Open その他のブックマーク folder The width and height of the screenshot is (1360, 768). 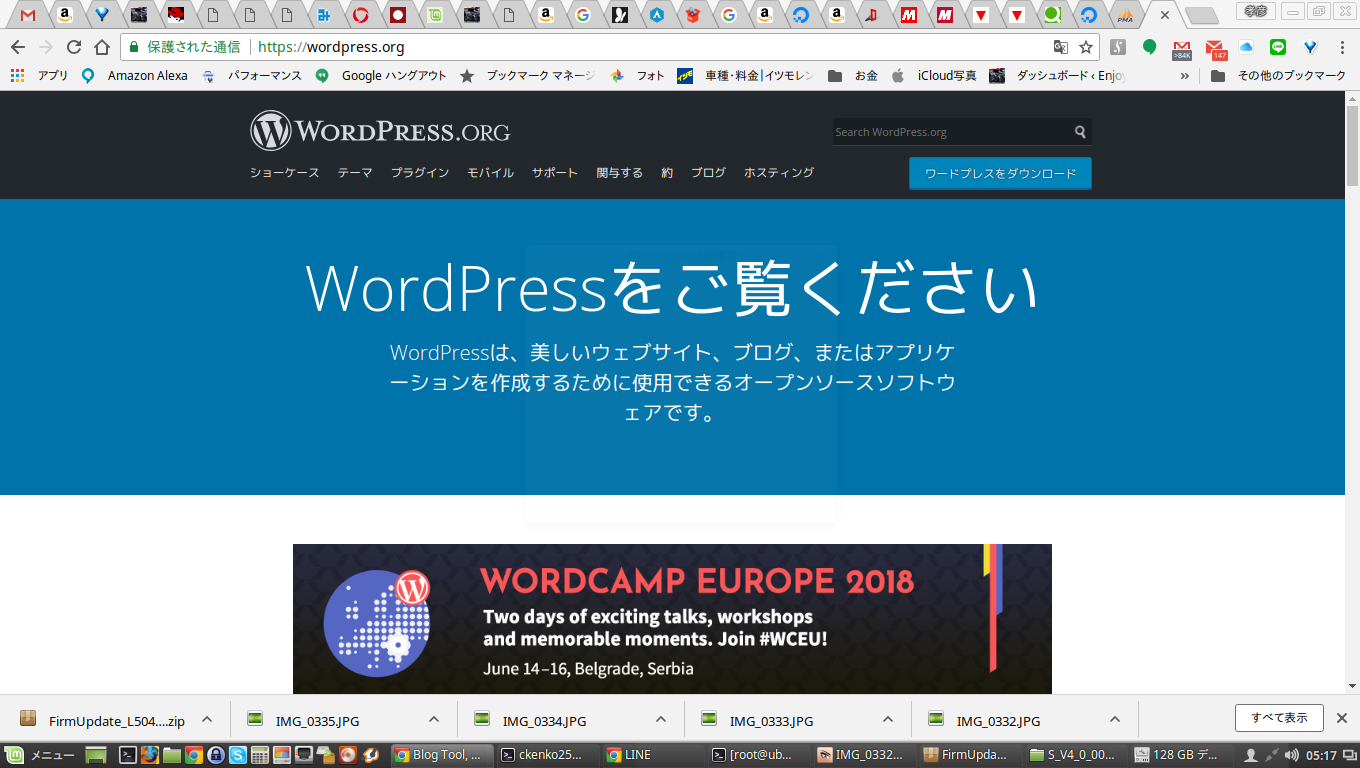[1278, 75]
